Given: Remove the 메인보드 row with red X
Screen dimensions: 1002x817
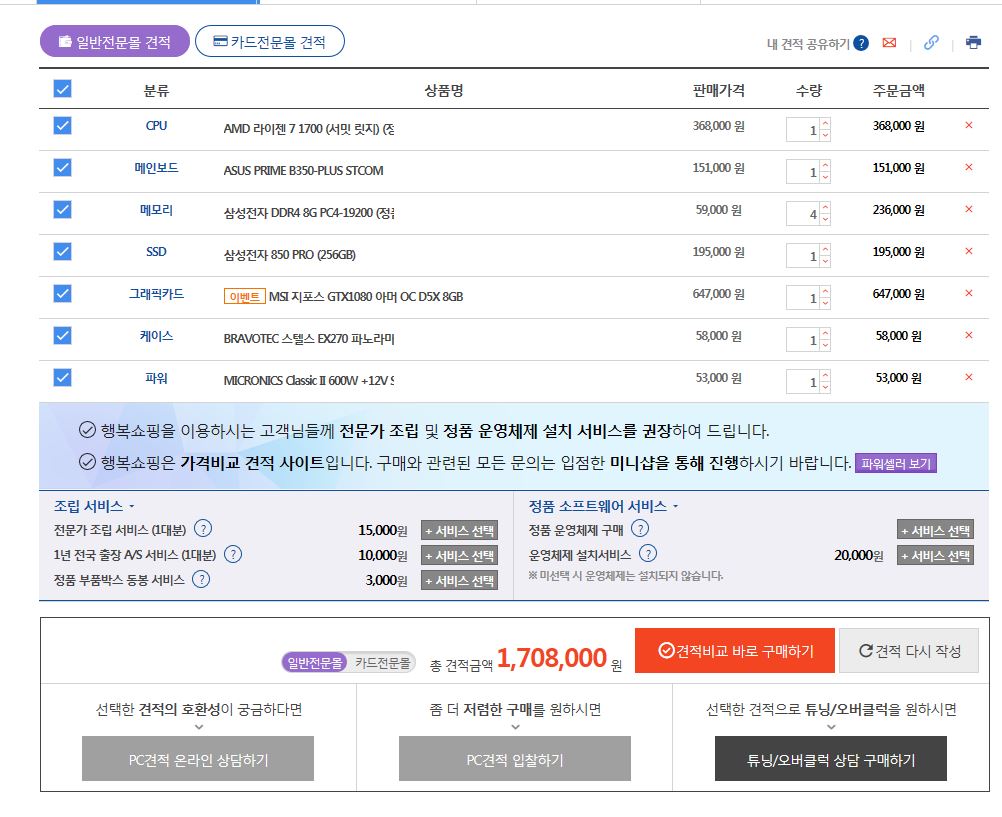Looking at the screenshot, I should tap(969, 167).
